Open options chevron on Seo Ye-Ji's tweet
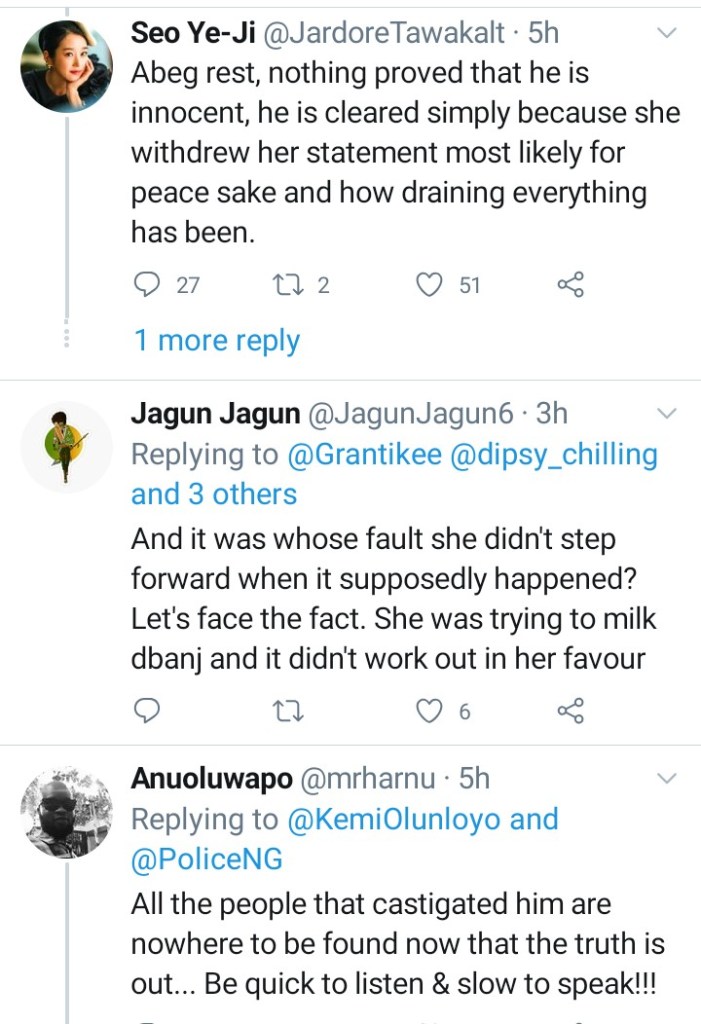The height and width of the screenshot is (1024, 701). [665, 33]
